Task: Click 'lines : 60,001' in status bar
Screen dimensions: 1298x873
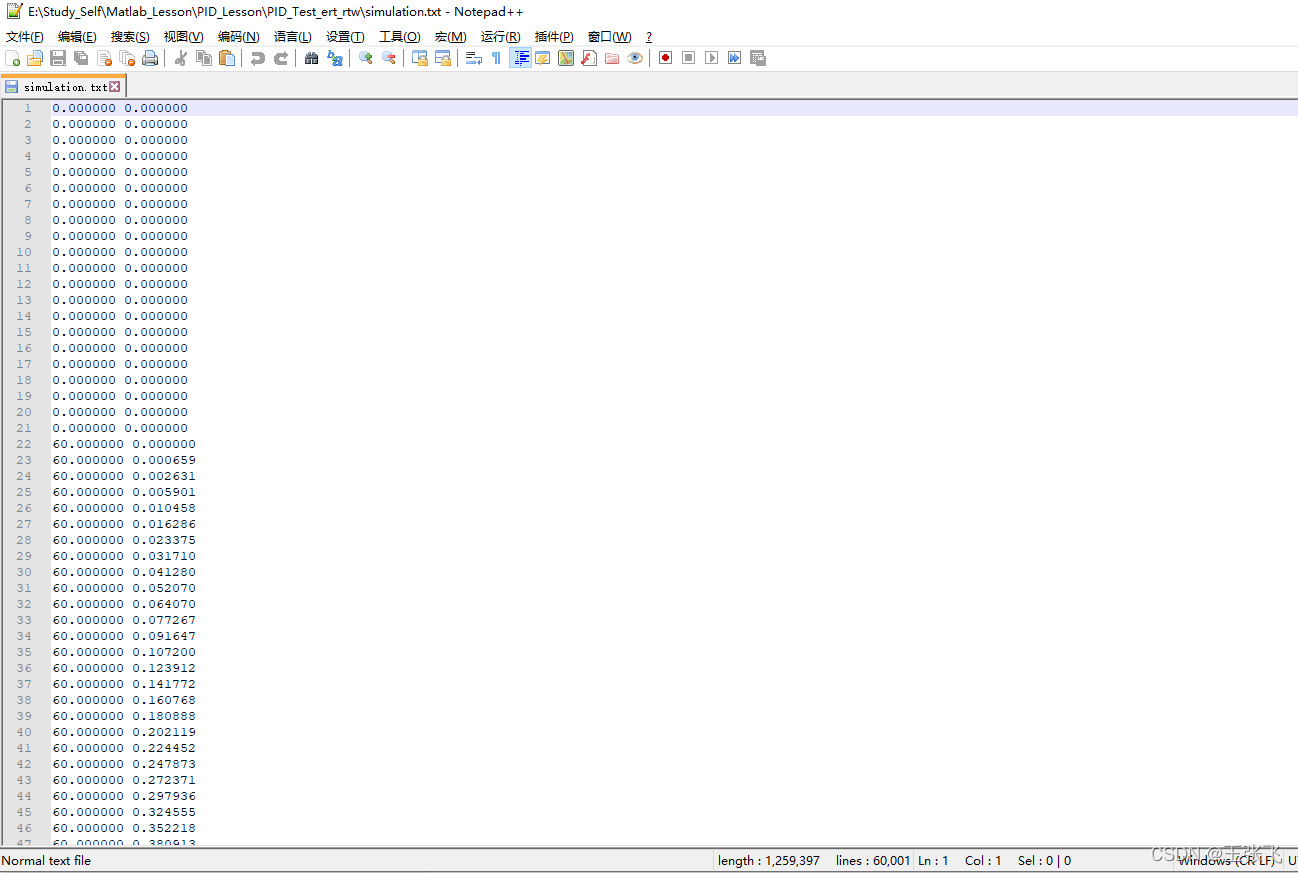Action: [872, 860]
